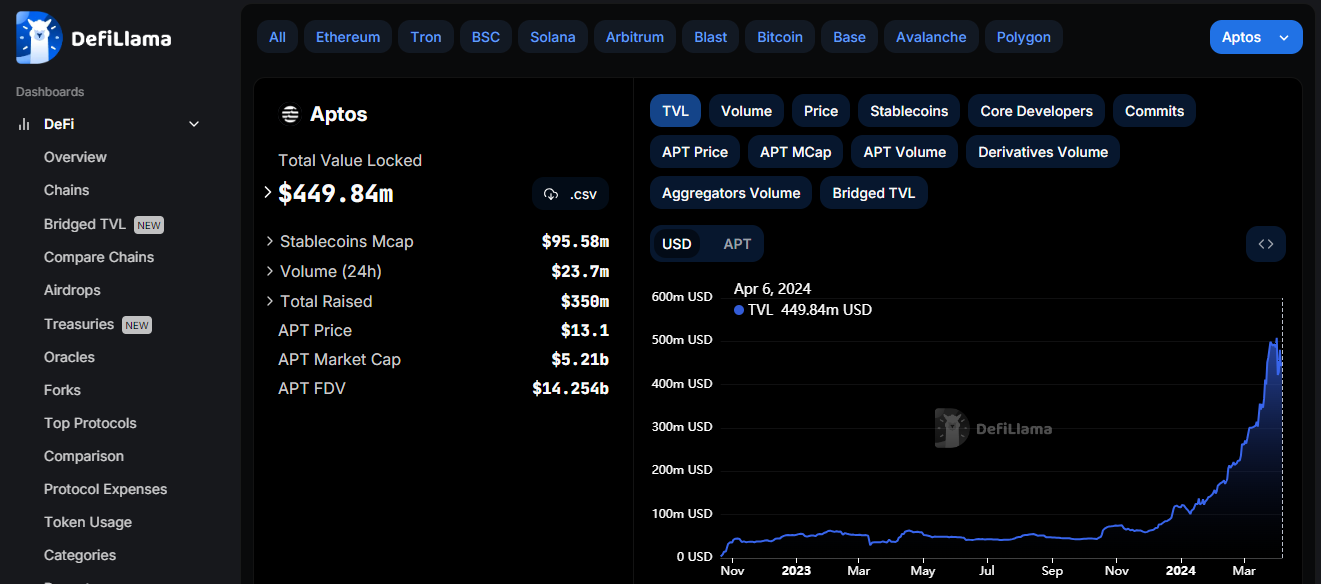Screen dimensions: 1321x584
Task: Toggle the TVL chart series
Action: (x=675, y=111)
